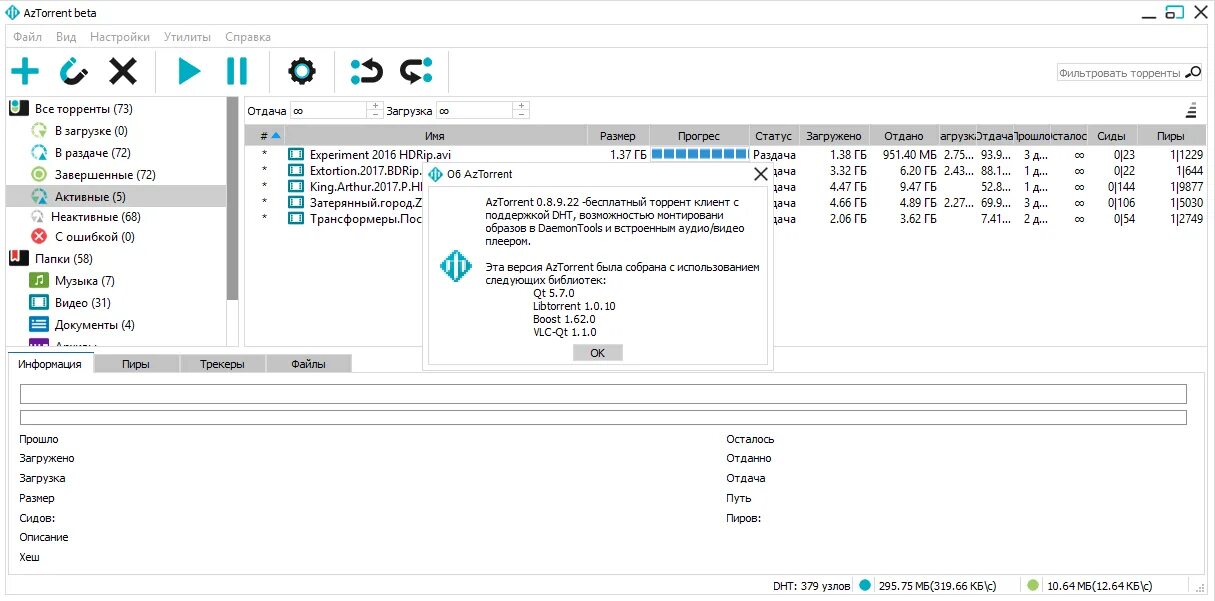Sort by the Пиры column header
Image resolution: width=1215 pixels, height=601 pixels.
point(1171,136)
